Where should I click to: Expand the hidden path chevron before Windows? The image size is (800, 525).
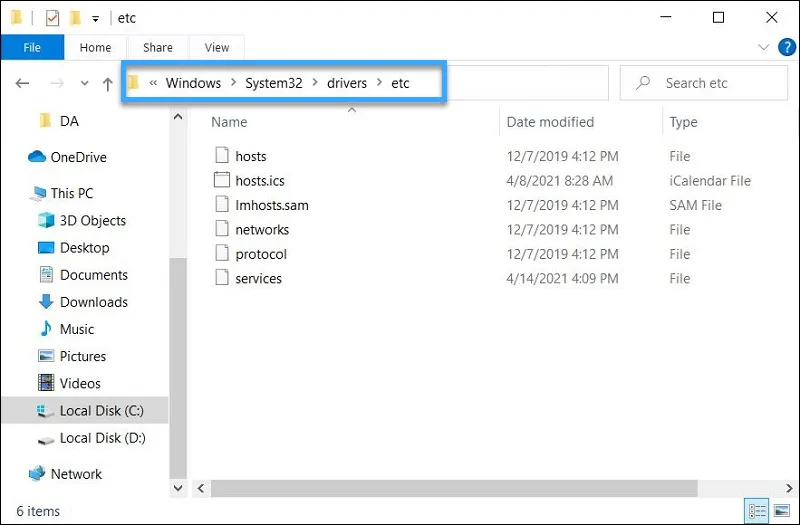click(153, 83)
